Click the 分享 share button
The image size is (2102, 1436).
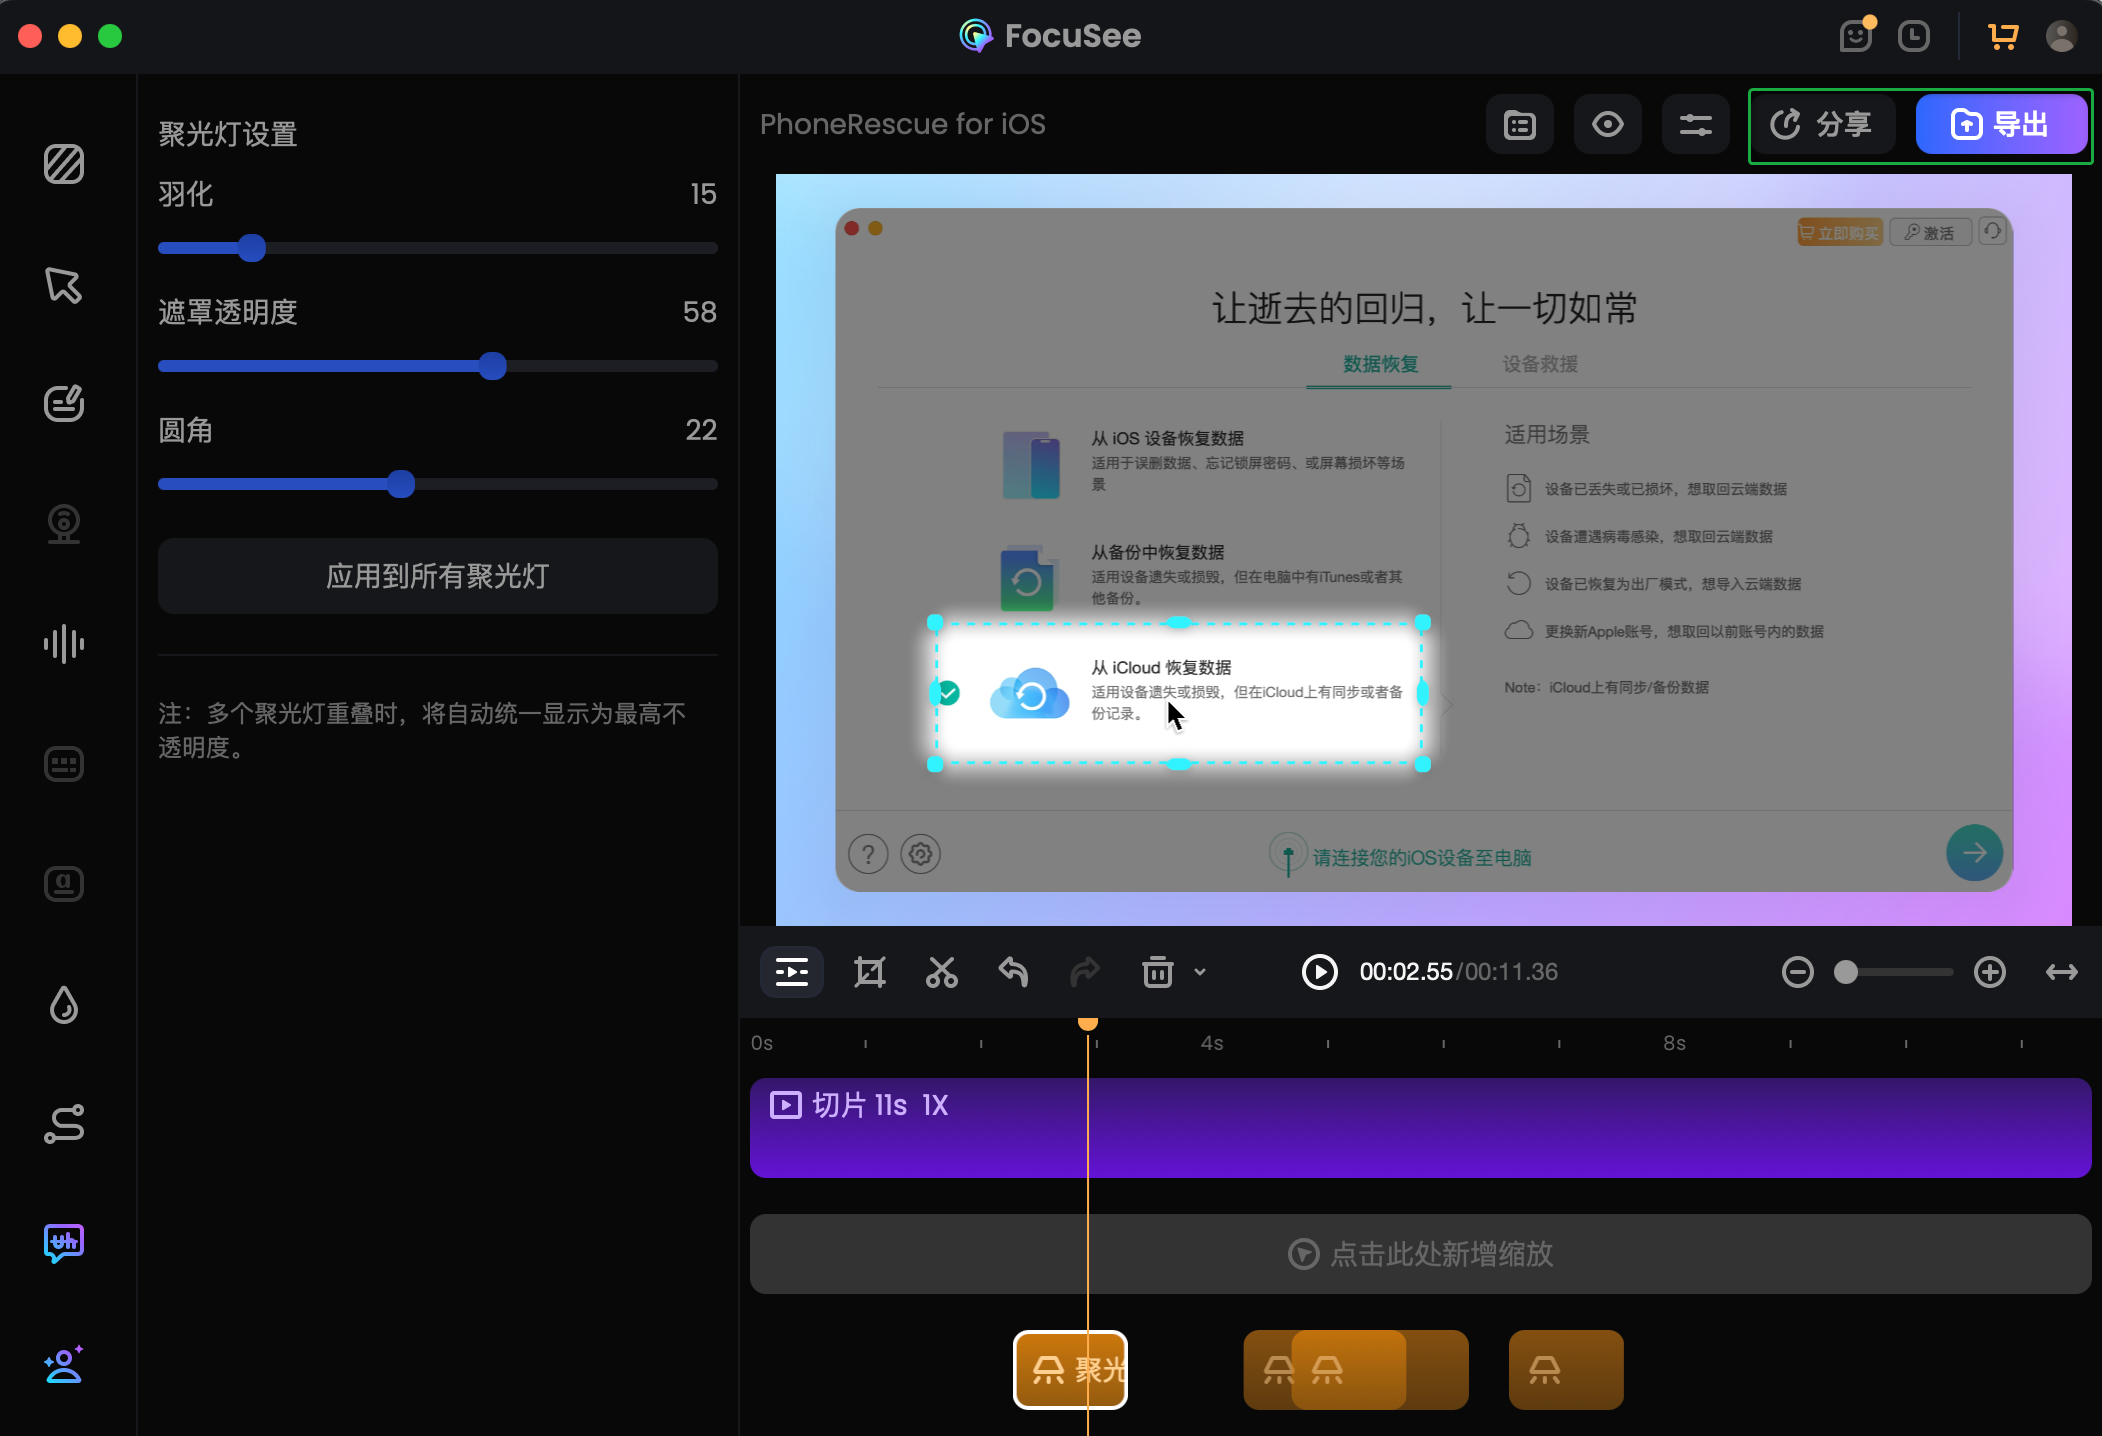pyautogui.click(x=1824, y=125)
